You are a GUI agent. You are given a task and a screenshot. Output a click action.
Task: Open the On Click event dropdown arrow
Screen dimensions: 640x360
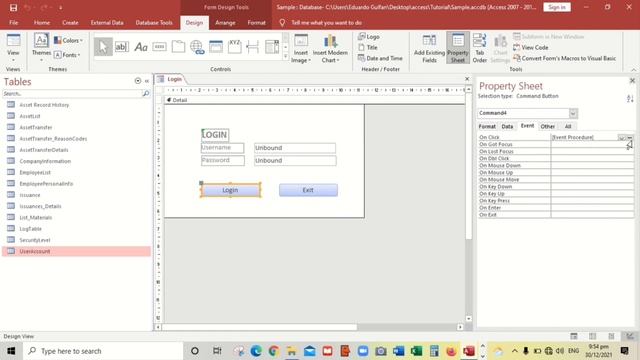622,138
